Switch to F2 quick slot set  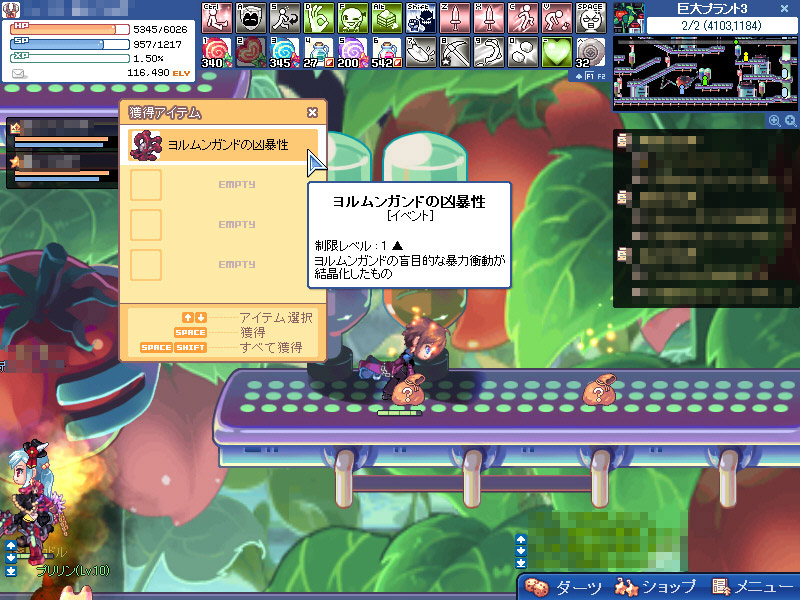(x=601, y=76)
